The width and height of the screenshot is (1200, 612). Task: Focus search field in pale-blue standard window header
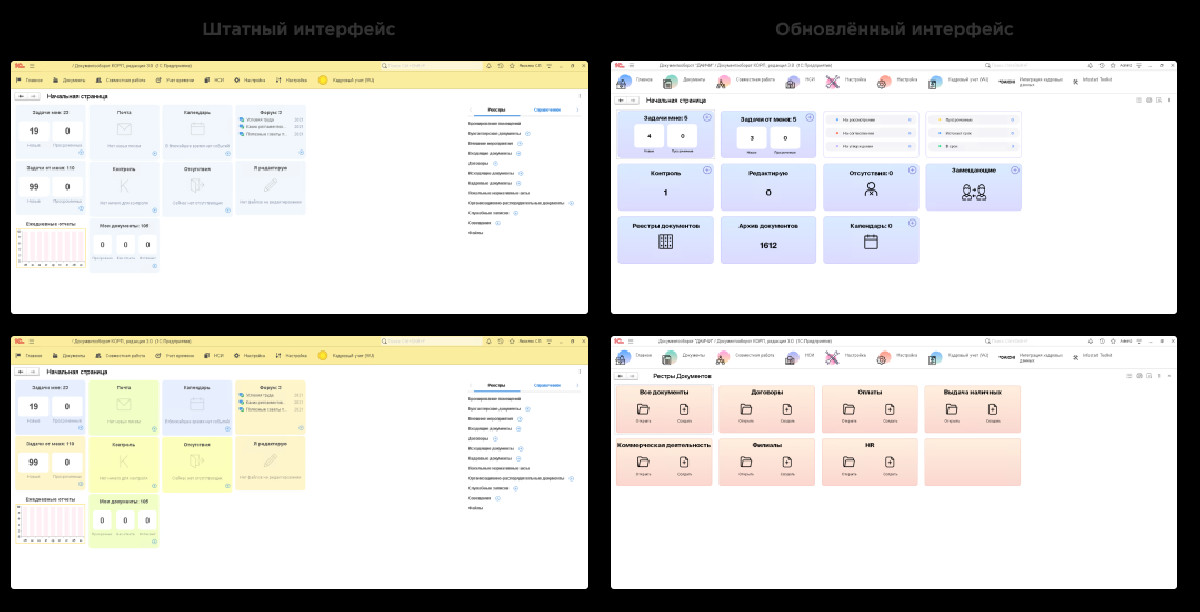click(x=433, y=65)
